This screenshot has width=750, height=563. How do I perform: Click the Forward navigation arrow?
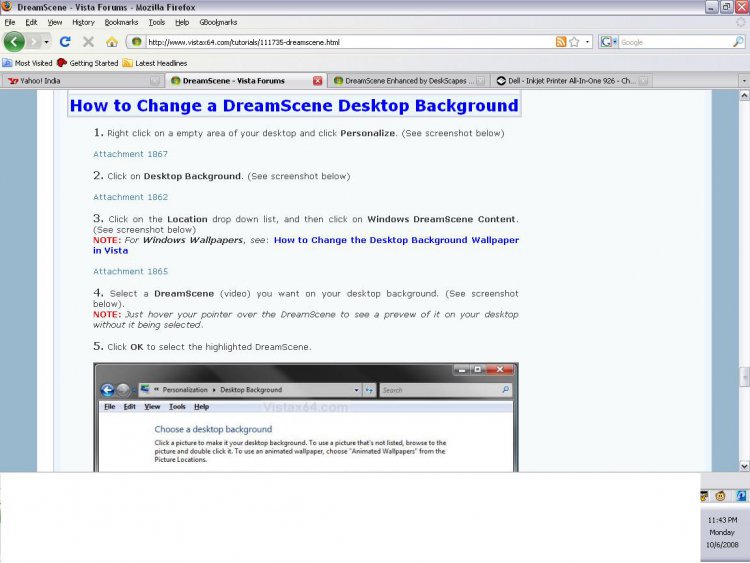(x=33, y=42)
